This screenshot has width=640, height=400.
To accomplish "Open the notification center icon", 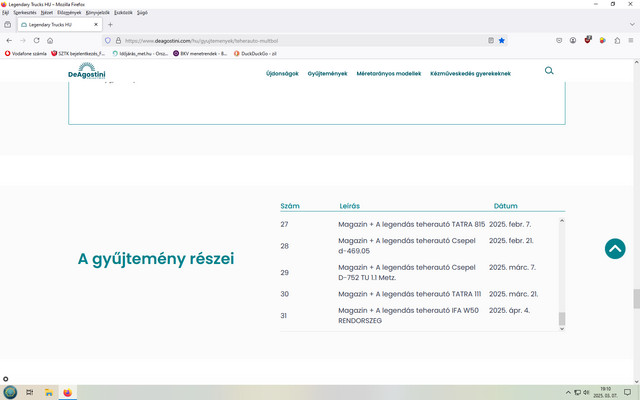I will (x=627, y=392).
